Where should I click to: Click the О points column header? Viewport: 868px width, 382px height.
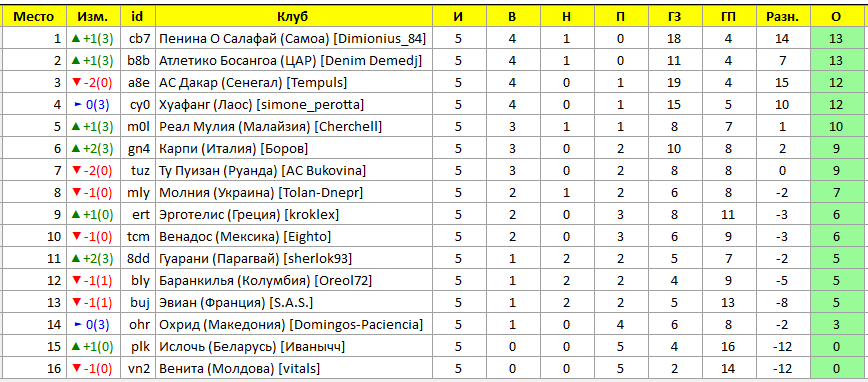pos(836,17)
